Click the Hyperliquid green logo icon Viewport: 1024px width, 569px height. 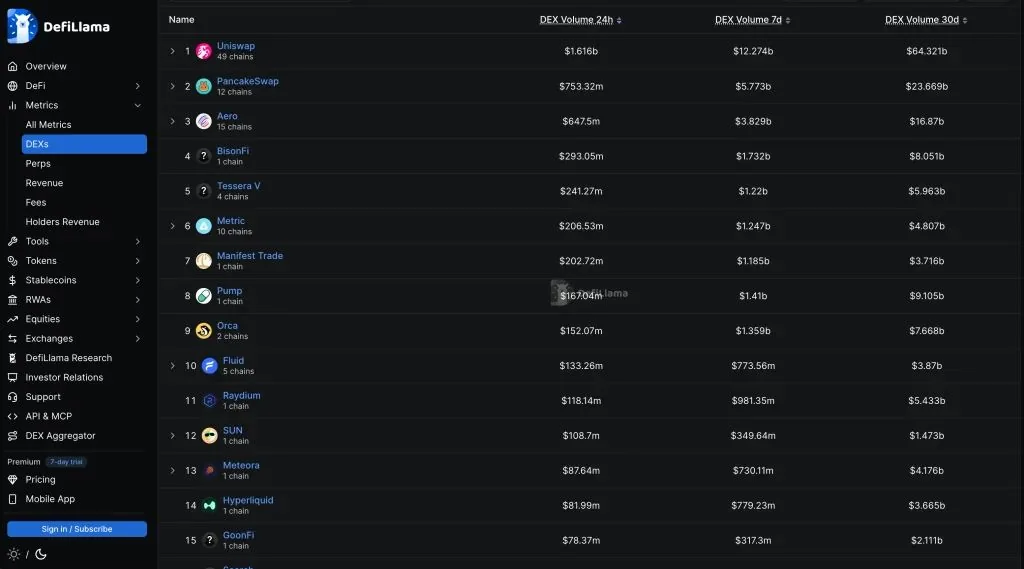click(x=210, y=505)
